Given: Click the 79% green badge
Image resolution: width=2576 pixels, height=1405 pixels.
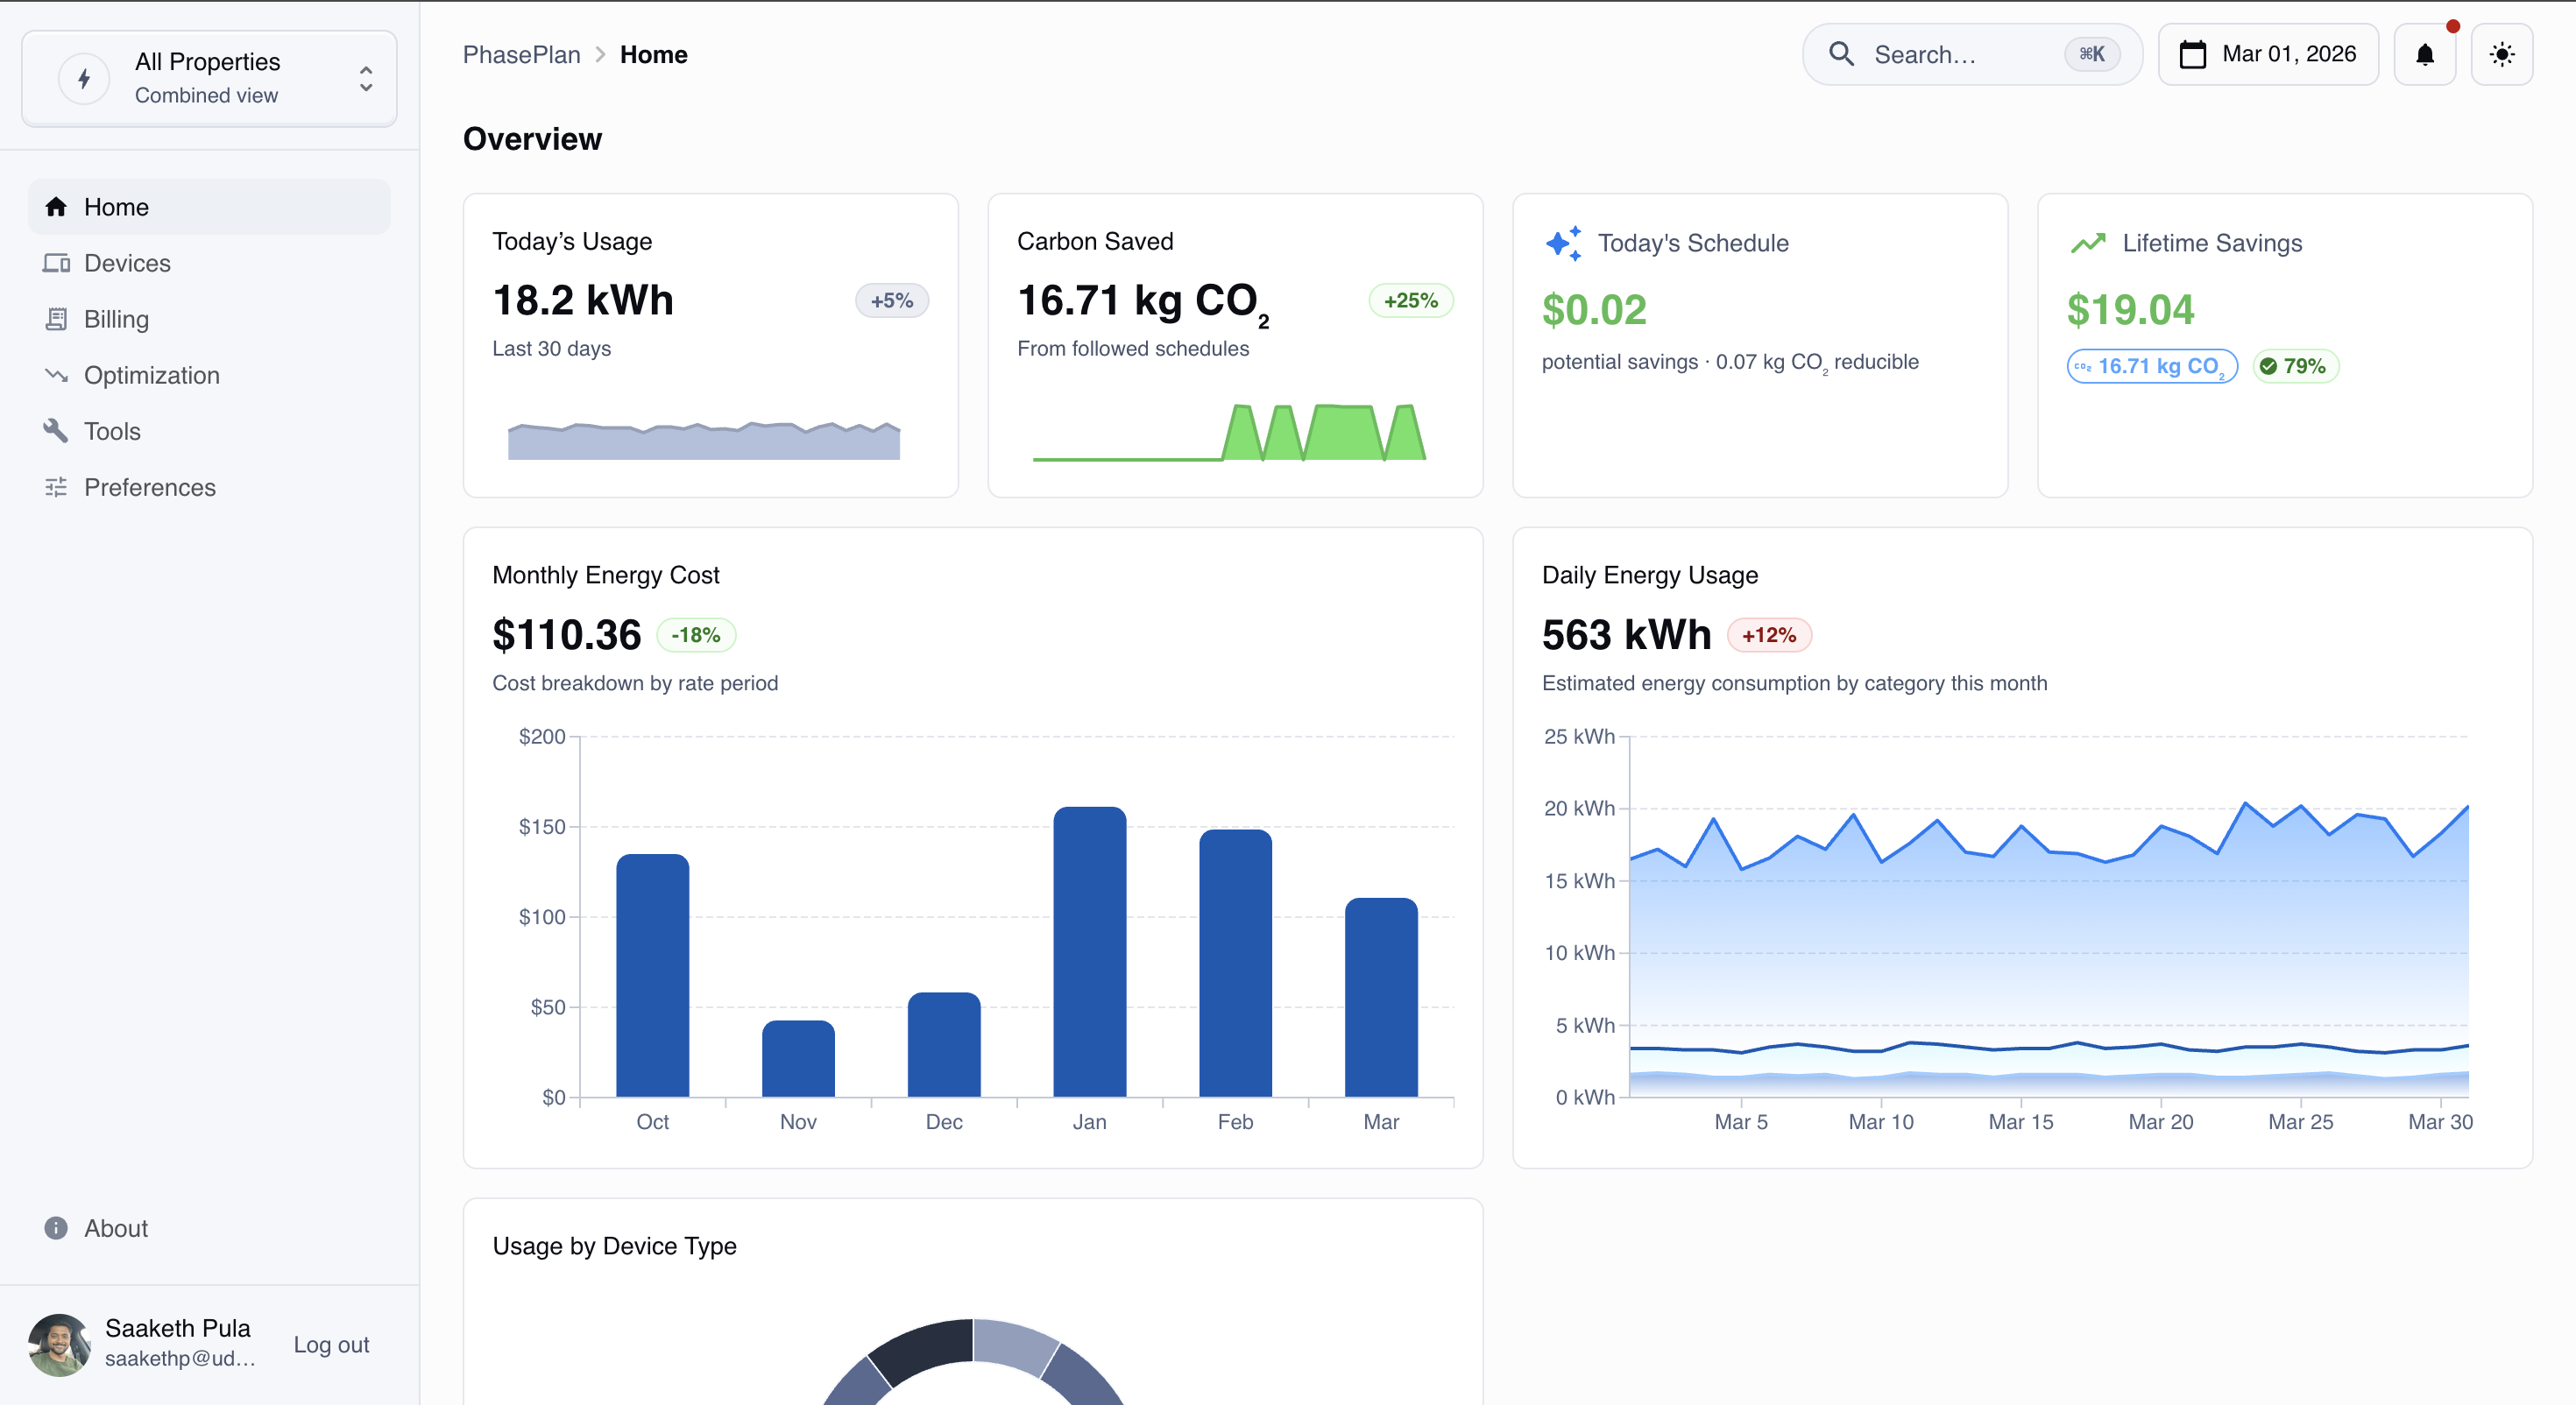Looking at the screenshot, I should pos(2295,366).
